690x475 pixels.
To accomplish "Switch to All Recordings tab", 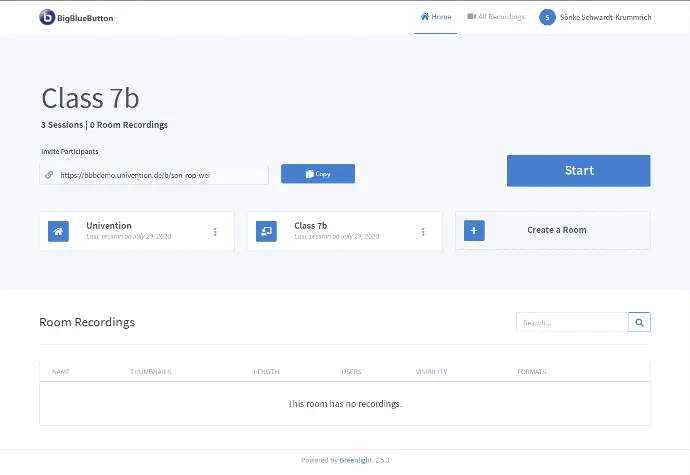I will click(x=496, y=17).
